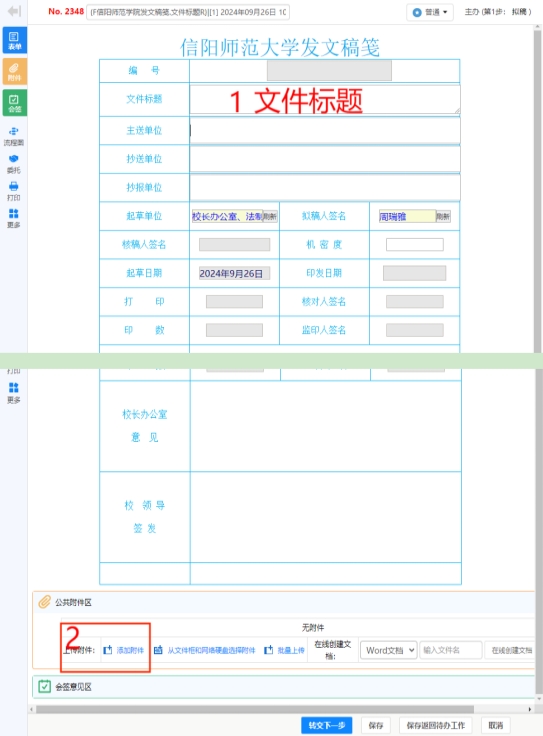Click 刷新 next to 拟稿人签名 name
543x736 pixels.
443,216
